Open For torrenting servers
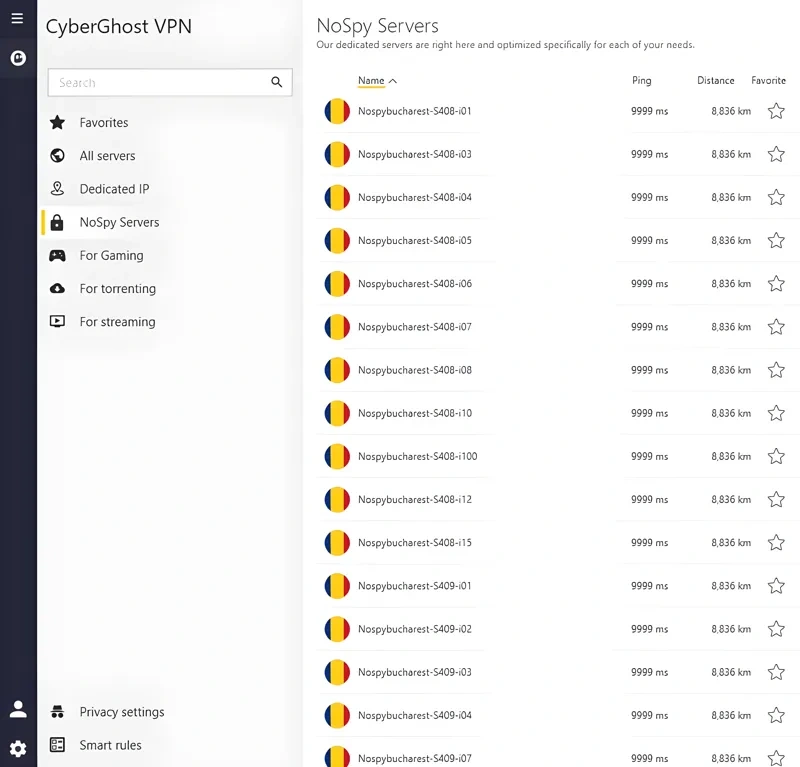 117,289
